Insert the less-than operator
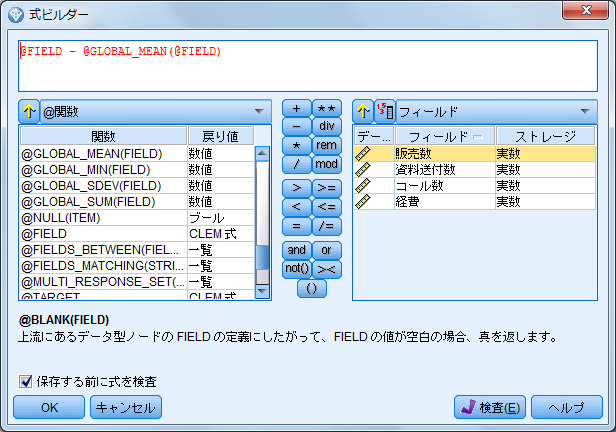616x432 pixels. tap(297, 207)
